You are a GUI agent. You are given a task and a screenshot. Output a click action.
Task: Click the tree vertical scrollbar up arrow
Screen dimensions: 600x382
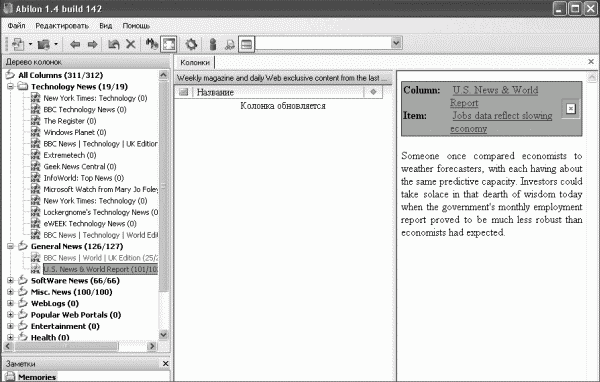point(163,75)
